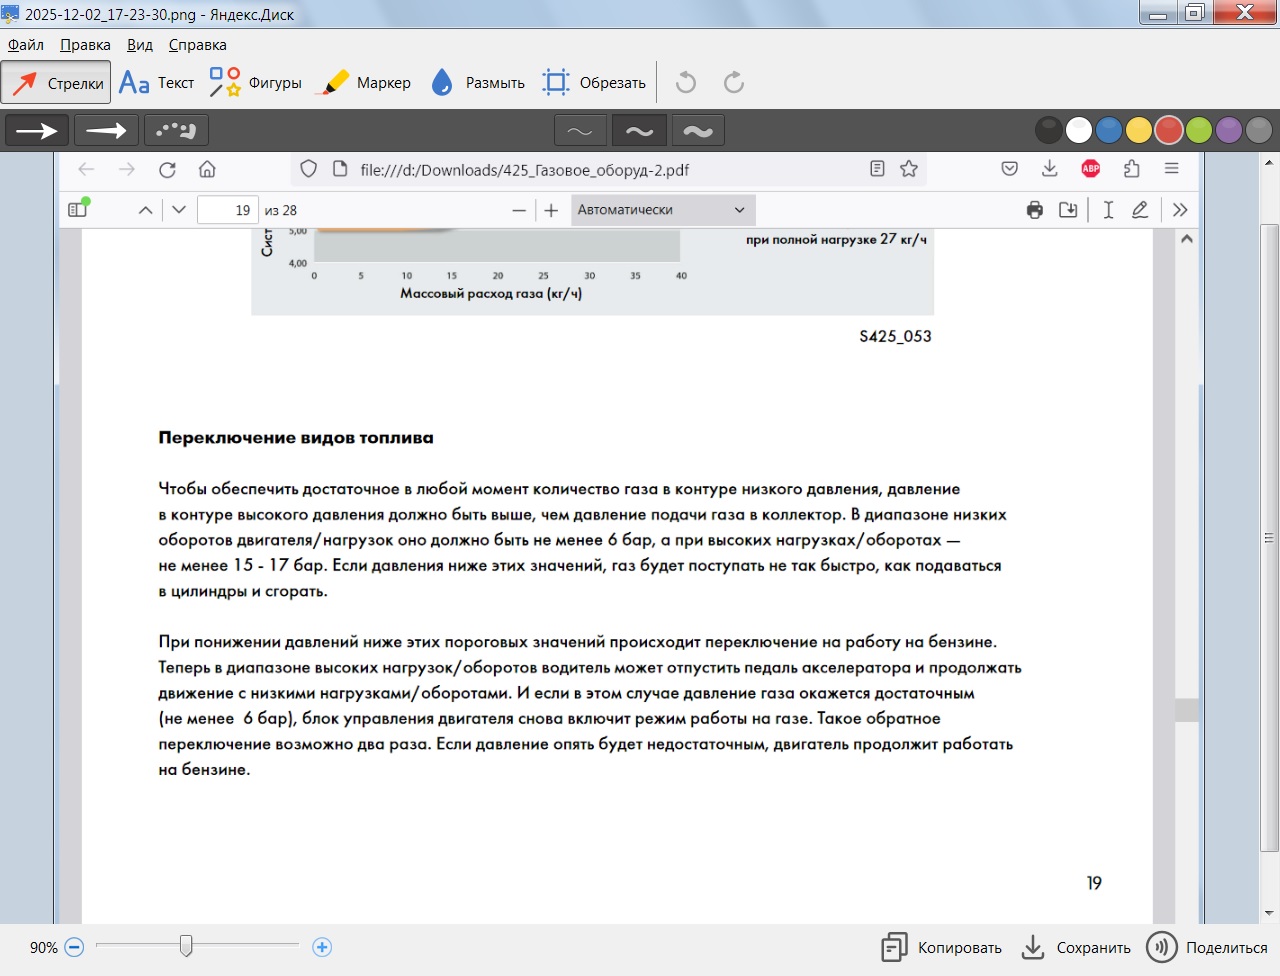Image resolution: width=1280 pixels, height=976 pixels.
Task: Pick the red color swatch
Action: pyautogui.click(x=1168, y=130)
